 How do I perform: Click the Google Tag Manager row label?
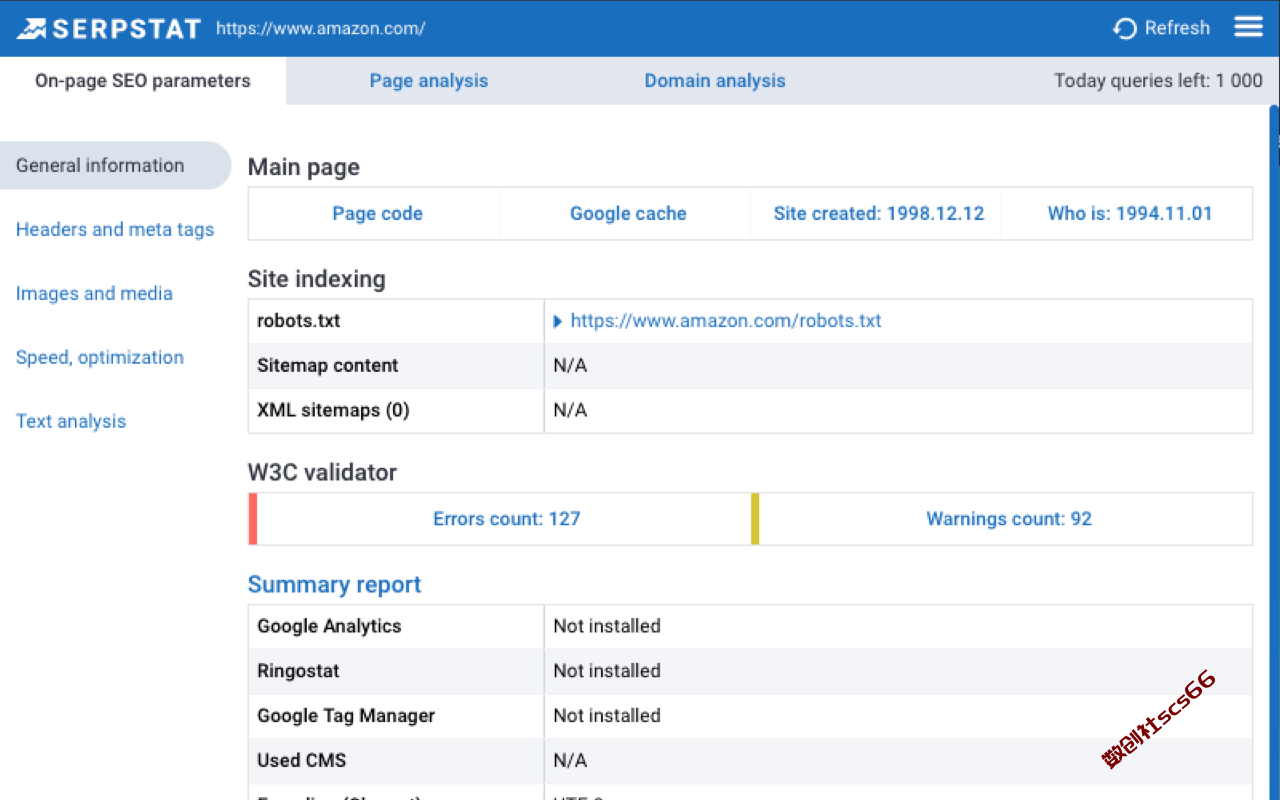(x=346, y=716)
